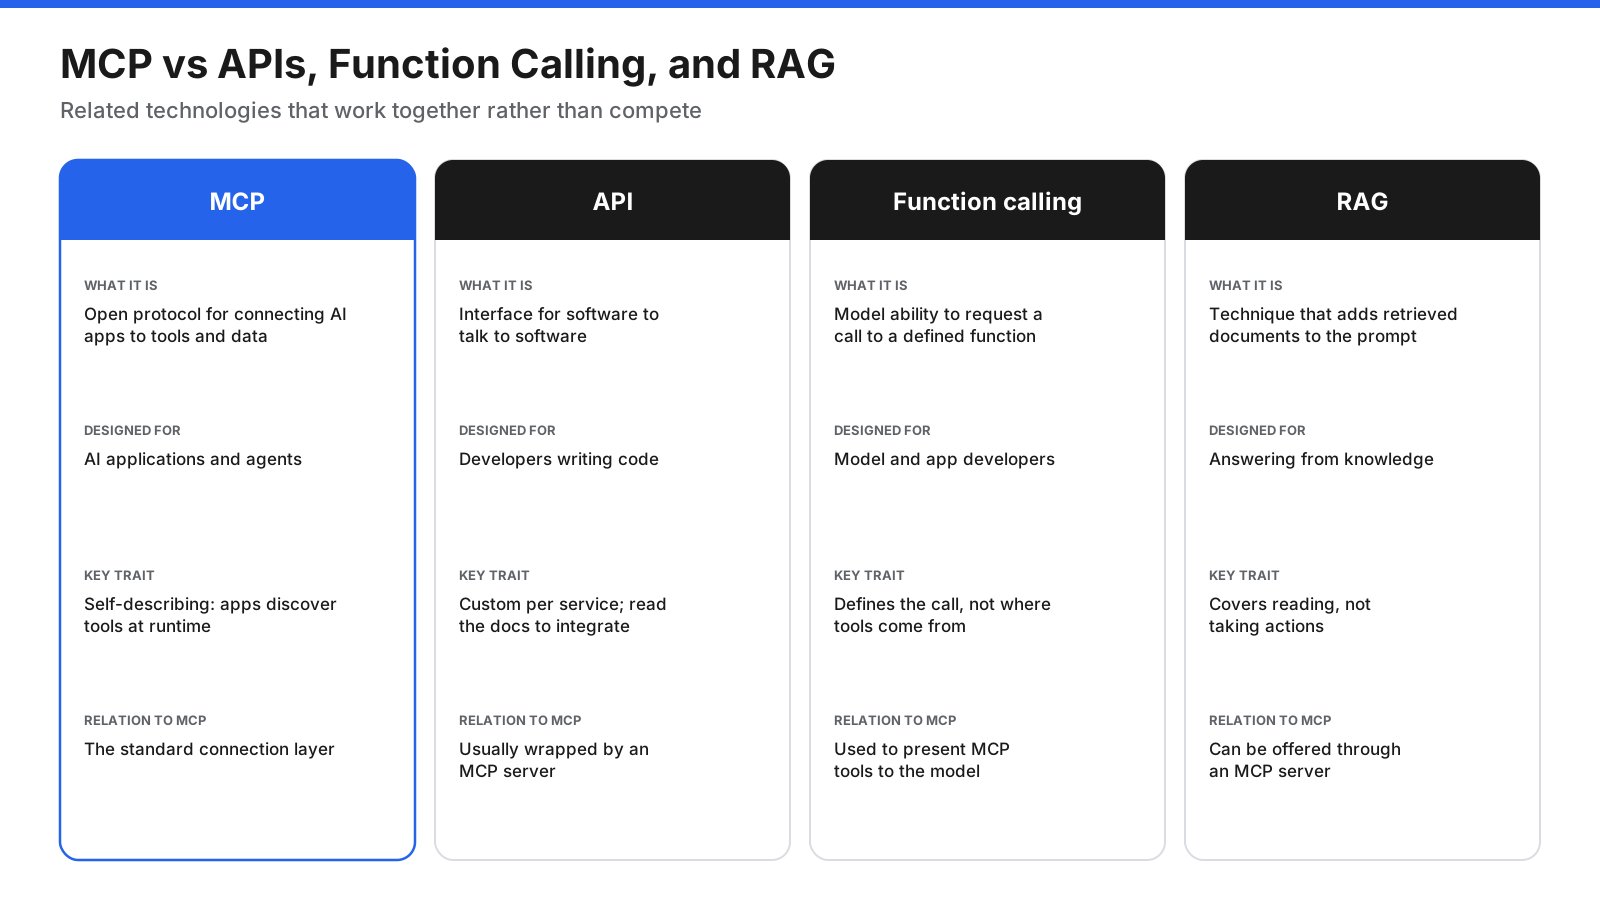Click 'Usually wrapped by an MCP server'
The height and width of the screenshot is (900, 1600).
tap(554, 760)
